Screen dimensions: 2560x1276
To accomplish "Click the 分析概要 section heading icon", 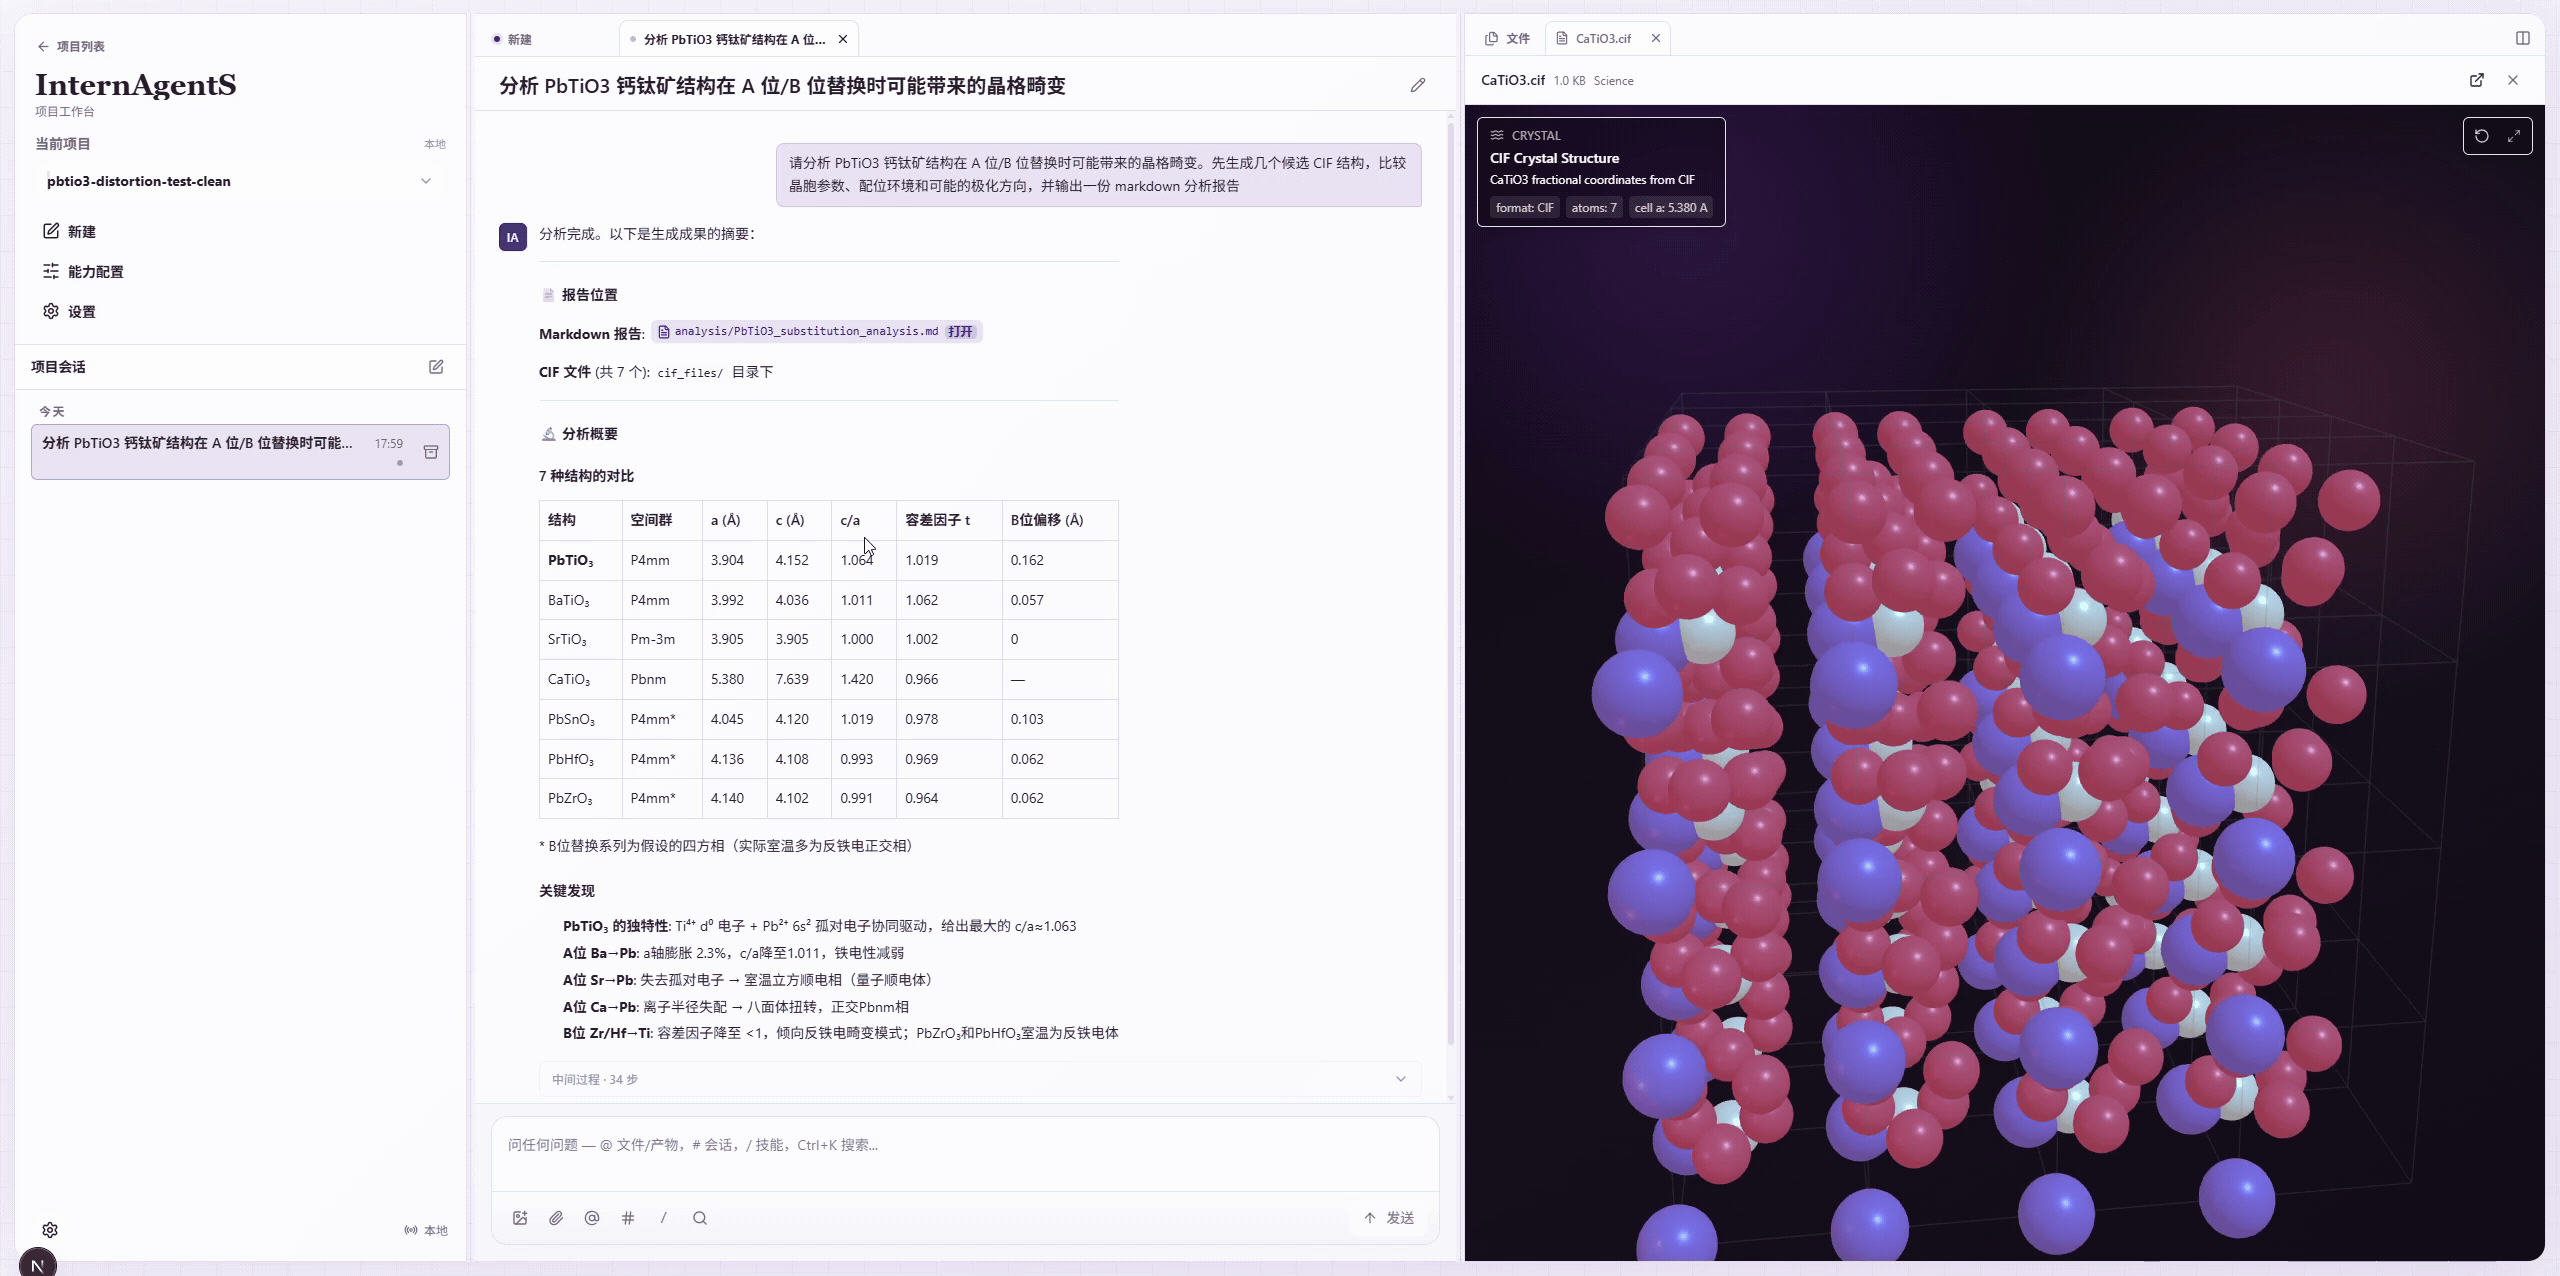I will tap(548, 434).
